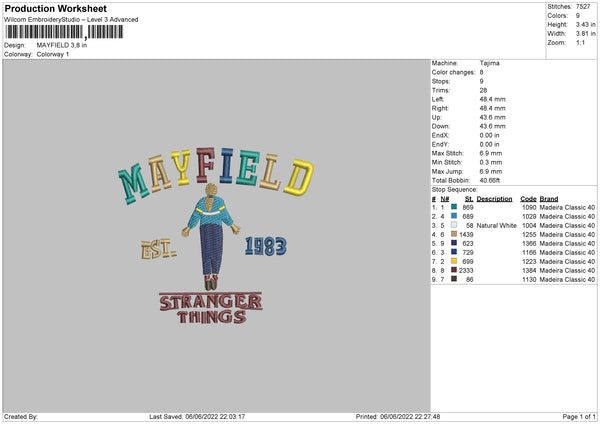Image resolution: width=600 pixels, height=424 pixels.
Task: Click the 'Page 1 of 1' footer text
Action: 579,416
